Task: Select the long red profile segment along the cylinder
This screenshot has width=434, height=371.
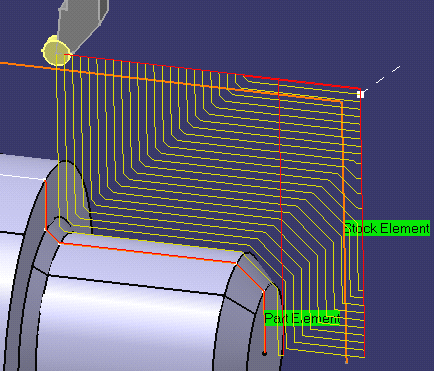Action: click(x=148, y=253)
